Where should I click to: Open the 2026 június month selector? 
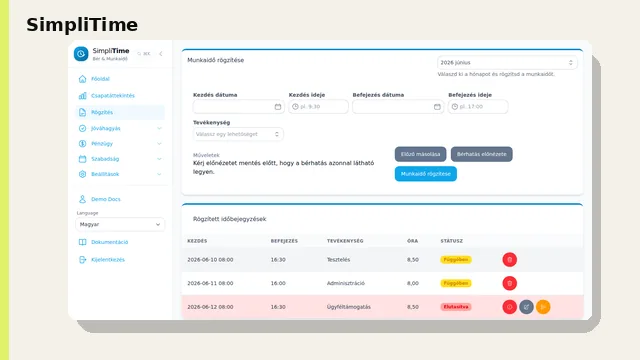507,62
